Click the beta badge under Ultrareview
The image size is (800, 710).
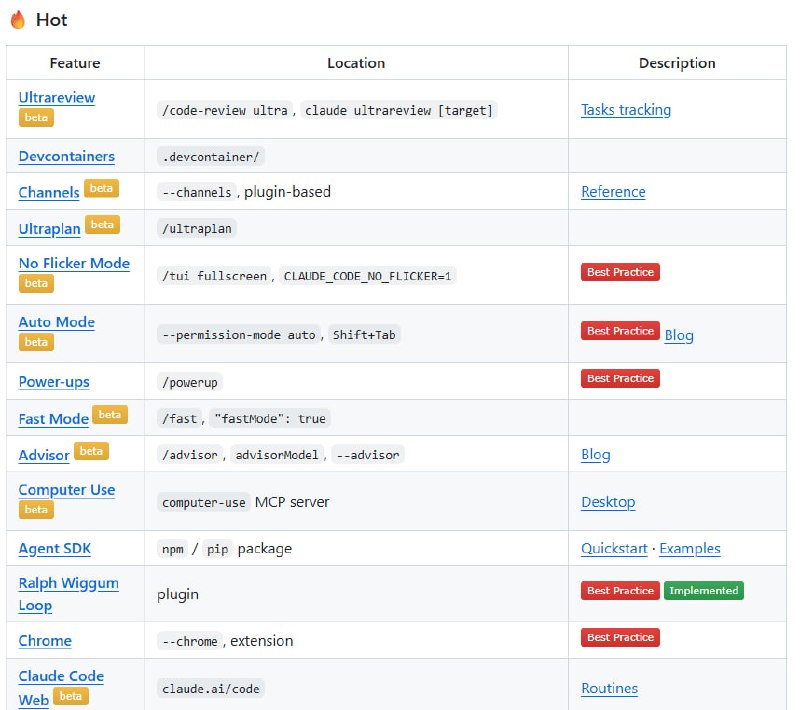point(36,117)
